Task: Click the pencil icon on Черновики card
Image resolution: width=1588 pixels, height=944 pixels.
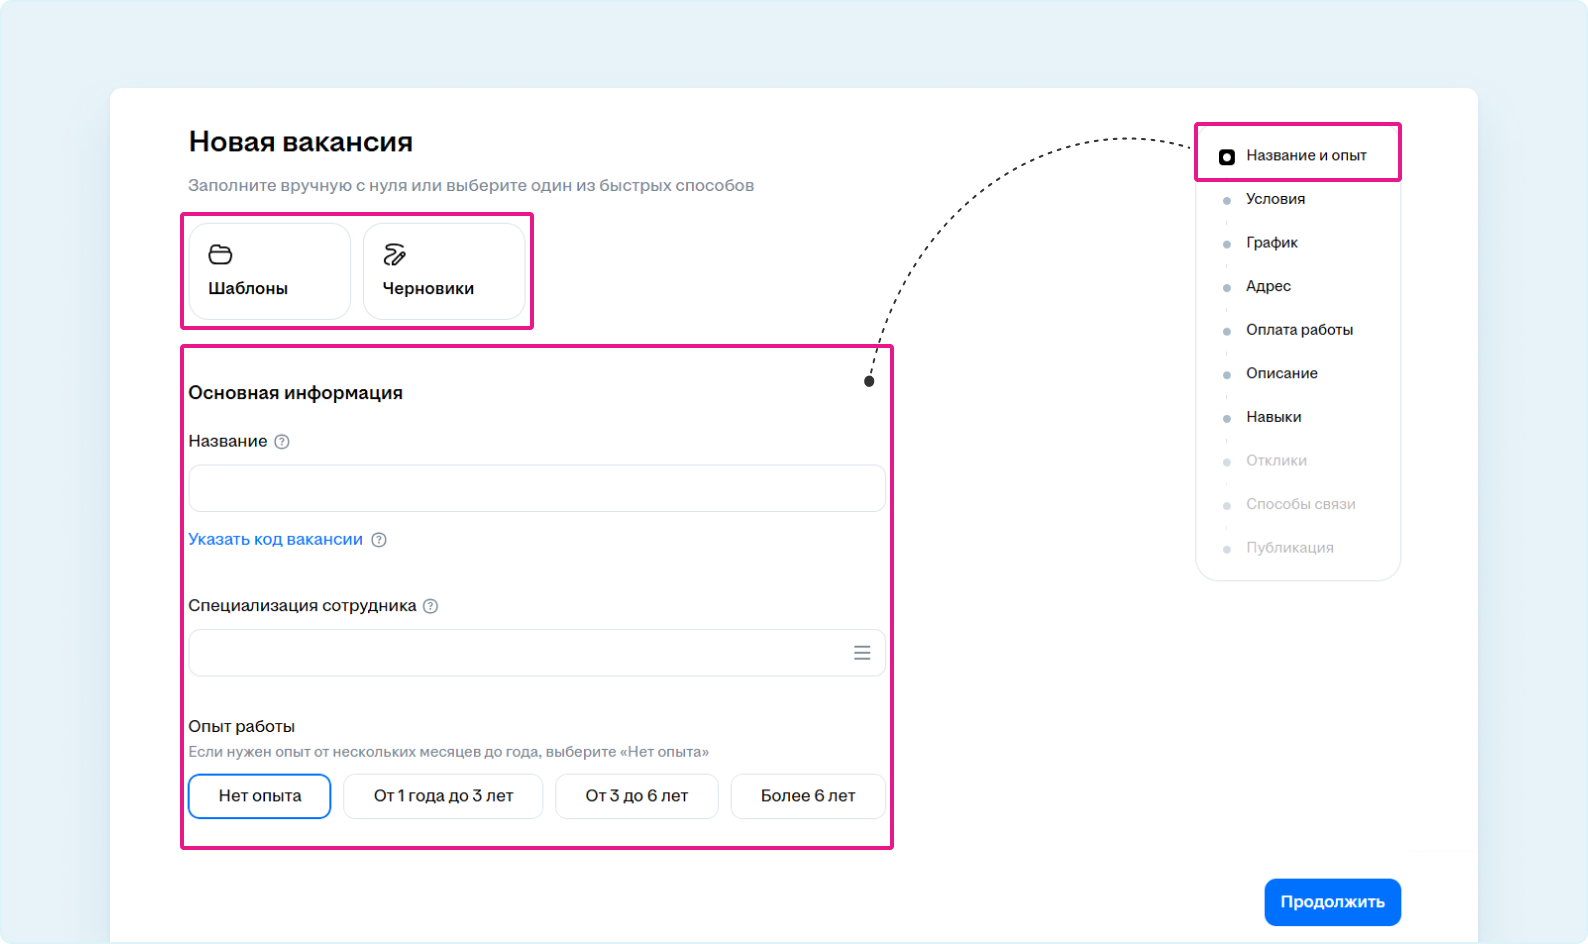Action: pos(395,255)
